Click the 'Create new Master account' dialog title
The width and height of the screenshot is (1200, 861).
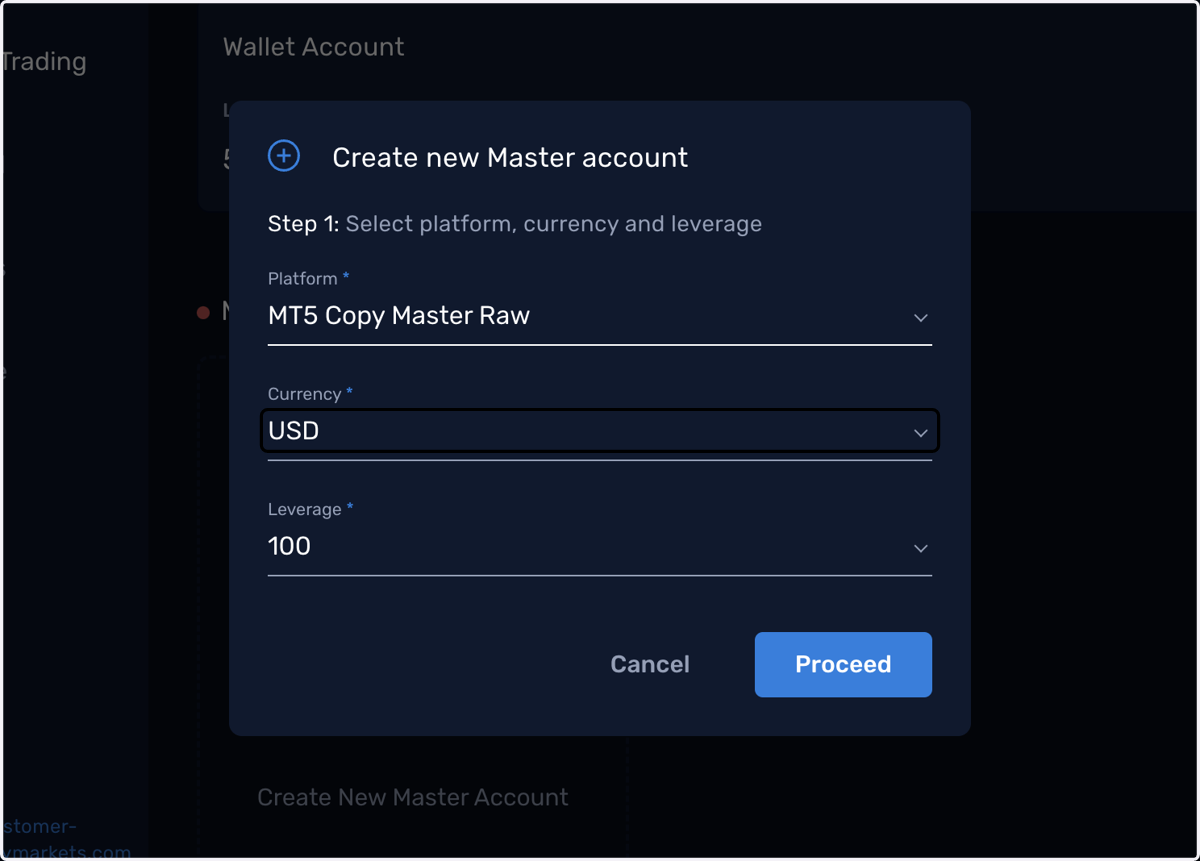click(510, 157)
